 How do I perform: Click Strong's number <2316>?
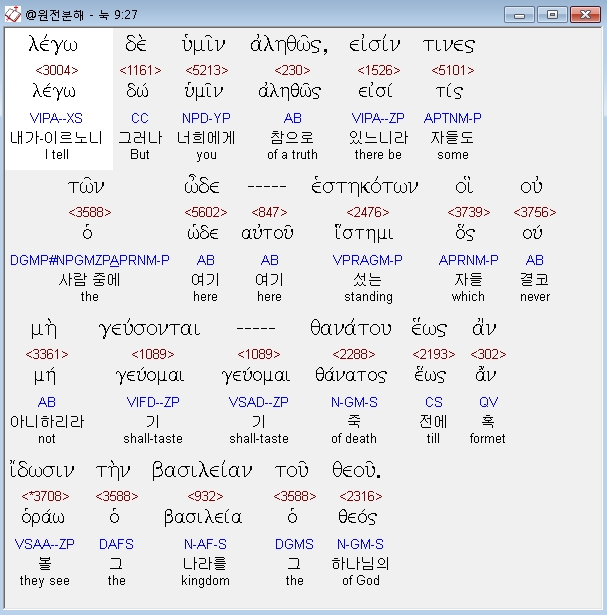click(x=361, y=496)
